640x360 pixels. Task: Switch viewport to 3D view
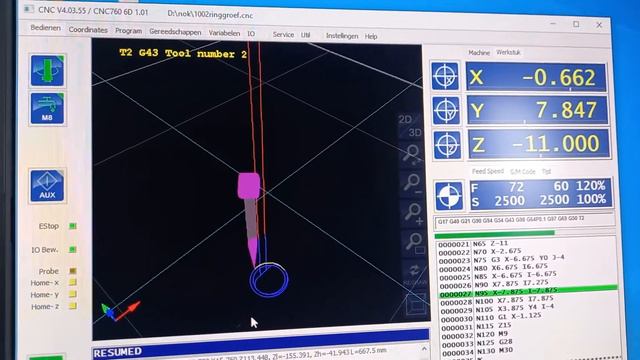[x=415, y=133]
